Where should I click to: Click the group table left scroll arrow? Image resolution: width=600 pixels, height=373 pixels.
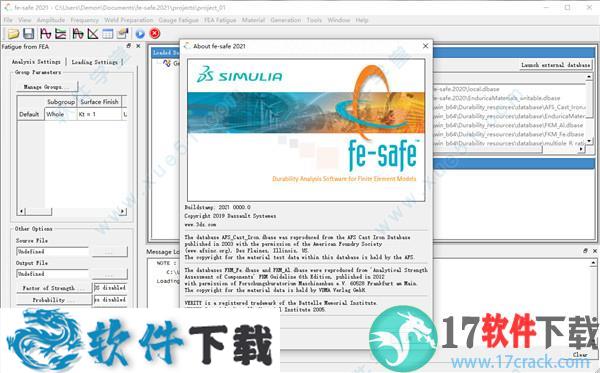[21, 211]
